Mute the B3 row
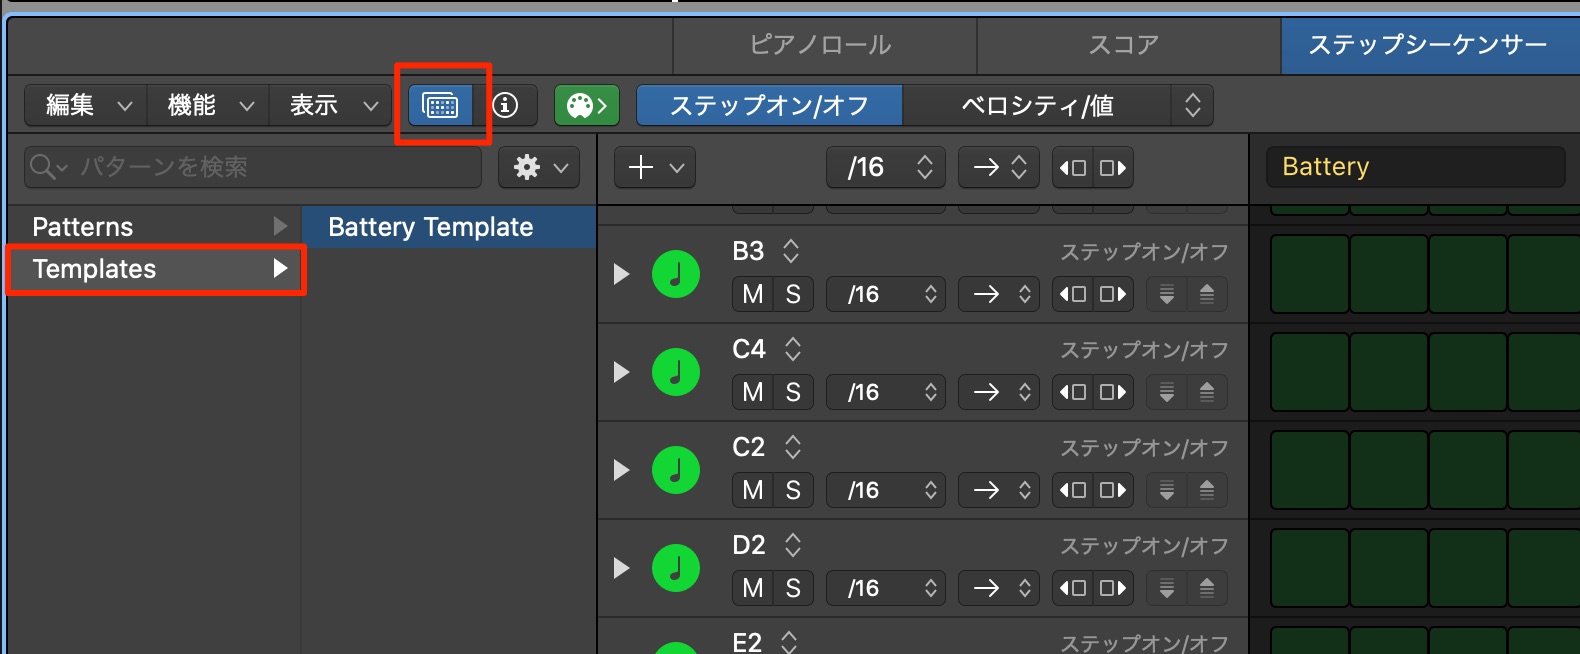 [x=753, y=294]
